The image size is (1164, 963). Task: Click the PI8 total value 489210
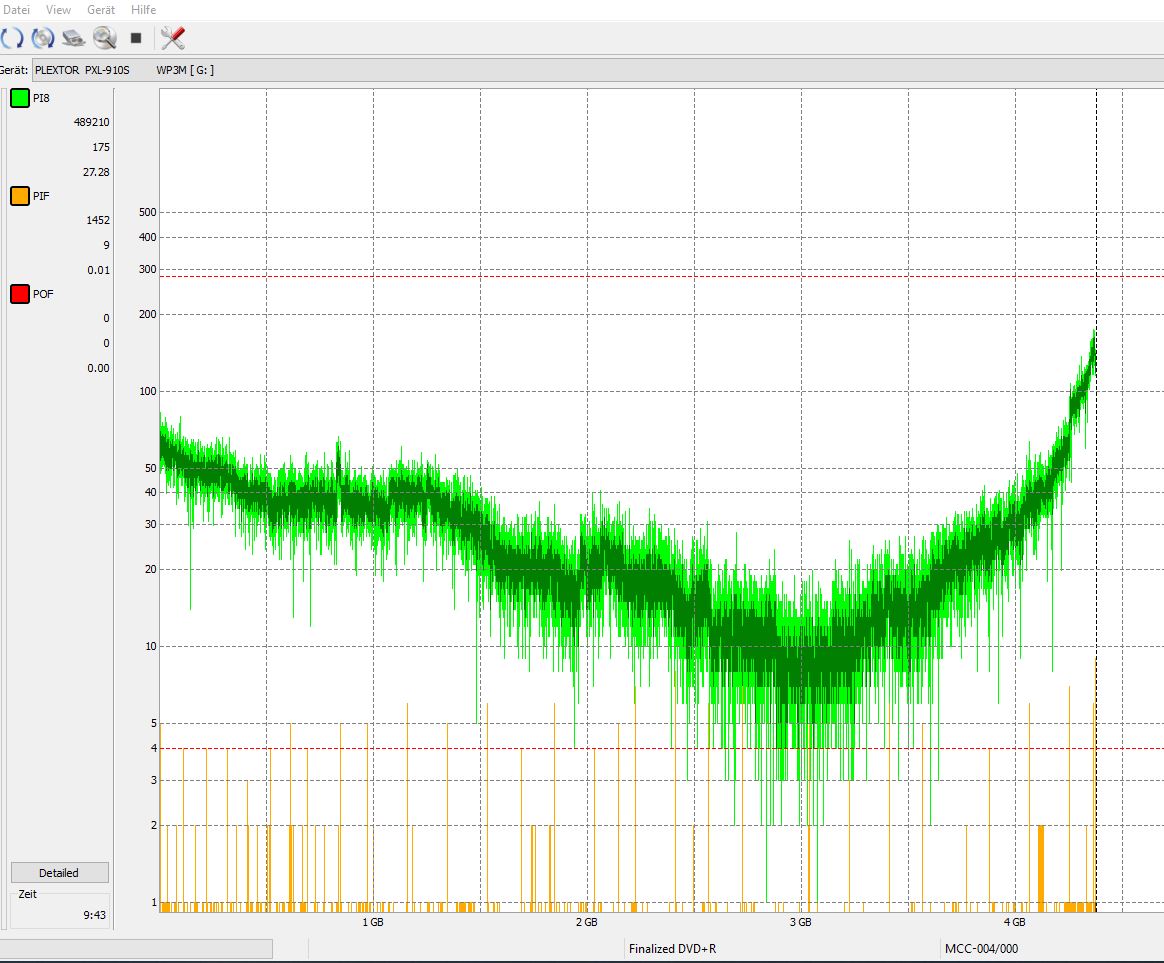(91, 123)
